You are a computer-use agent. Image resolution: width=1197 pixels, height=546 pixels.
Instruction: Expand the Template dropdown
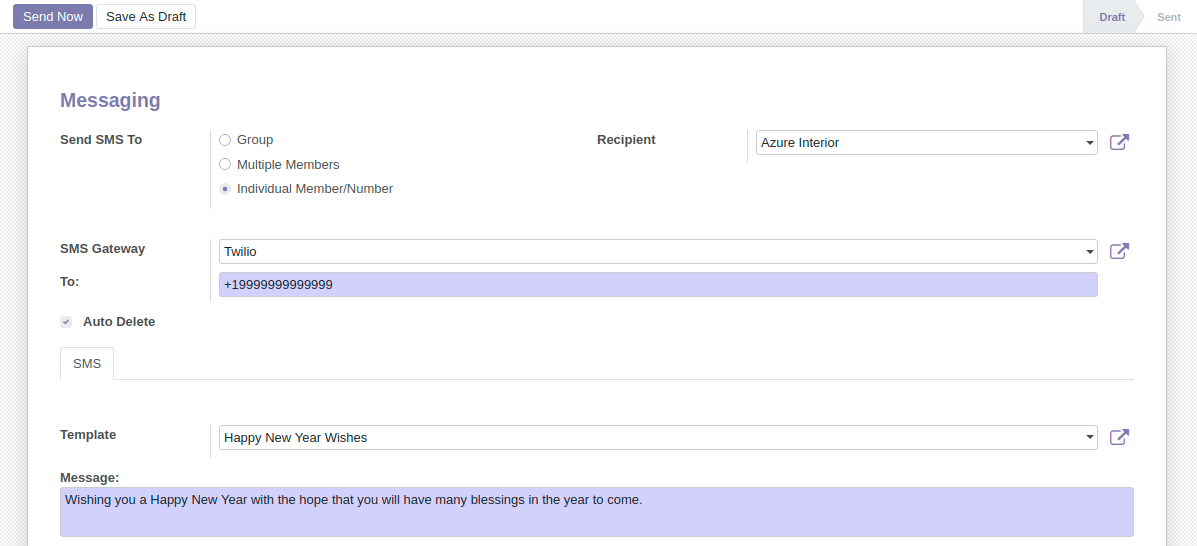(x=1089, y=438)
